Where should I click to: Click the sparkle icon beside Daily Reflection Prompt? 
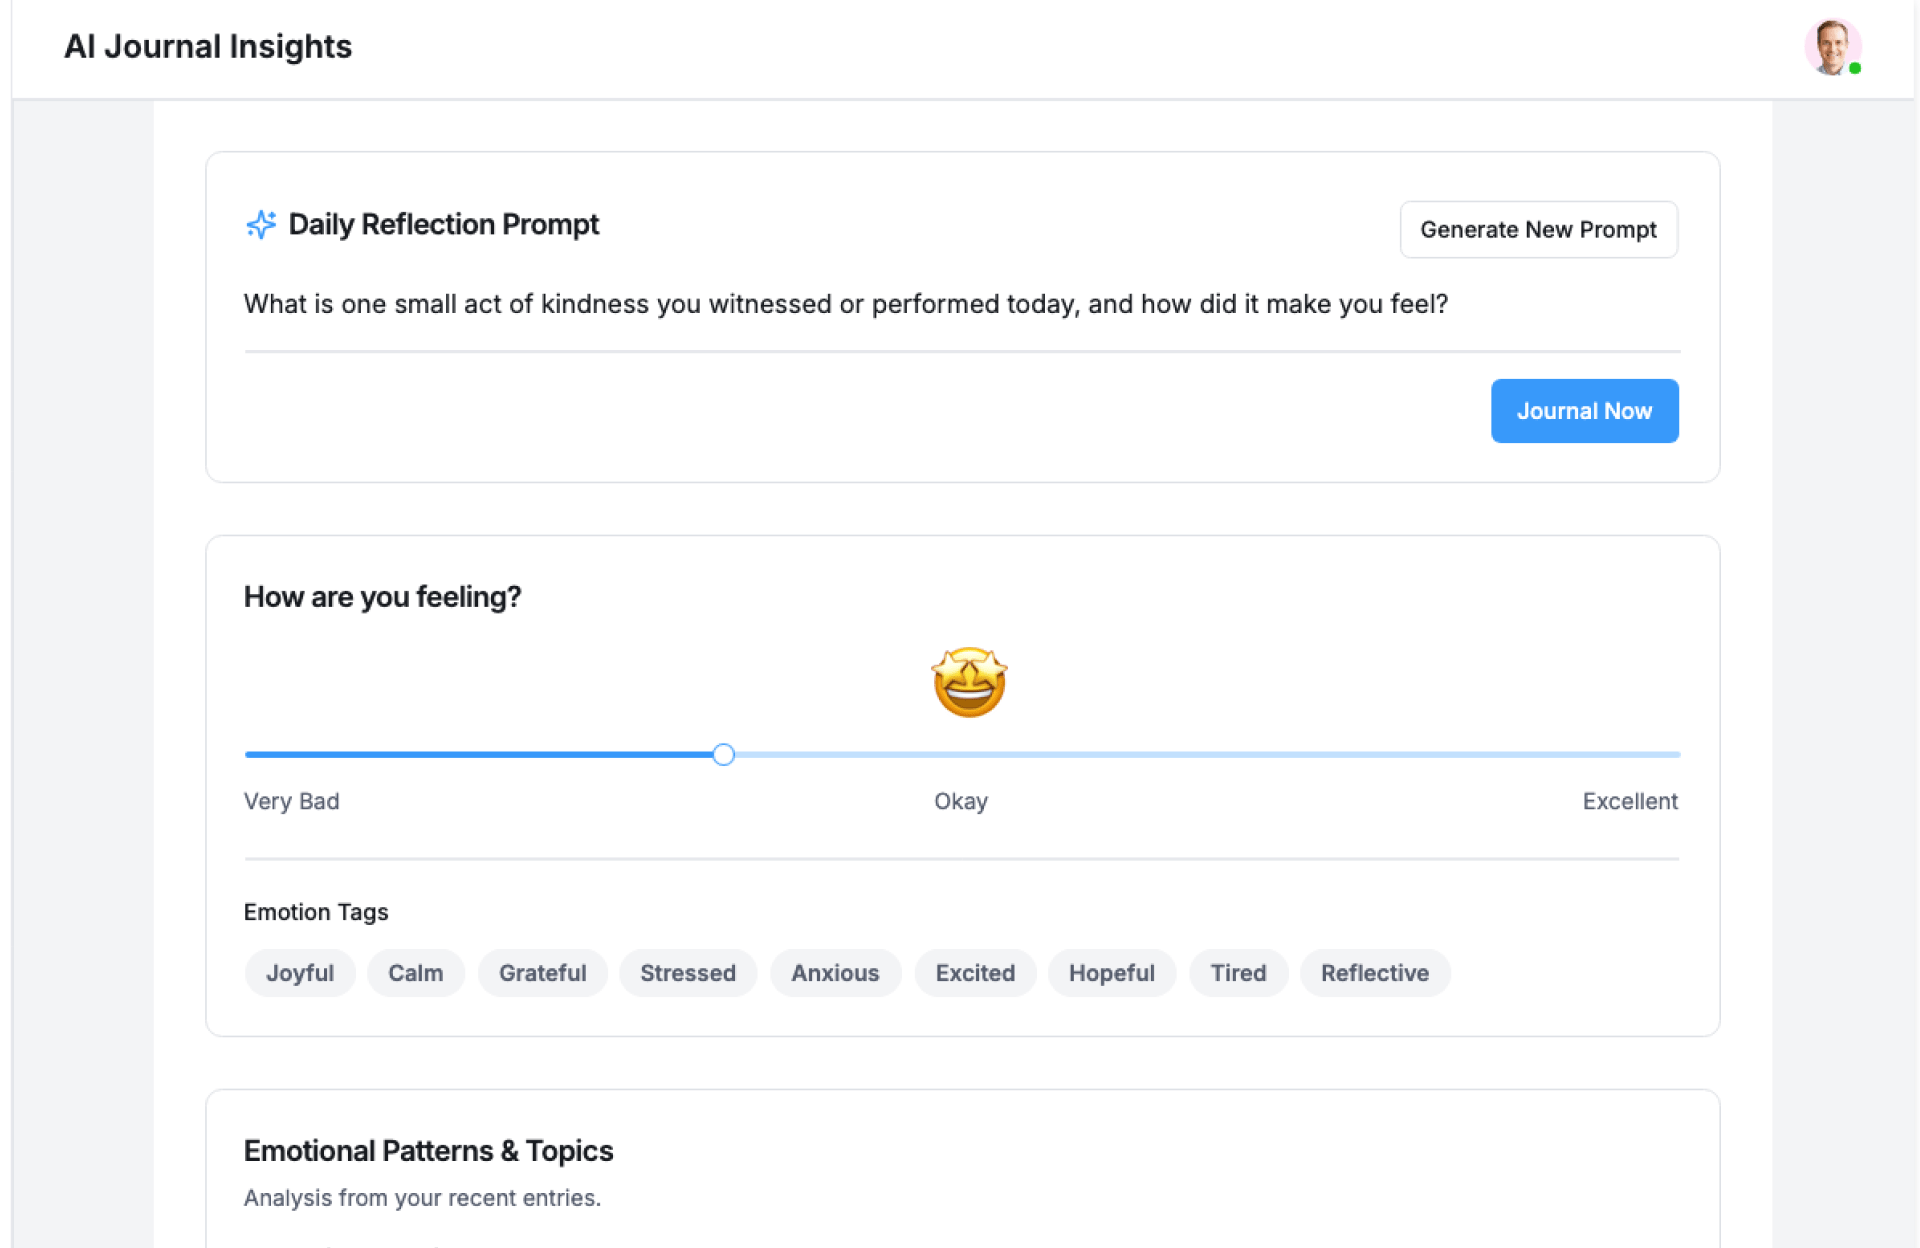tap(261, 225)
